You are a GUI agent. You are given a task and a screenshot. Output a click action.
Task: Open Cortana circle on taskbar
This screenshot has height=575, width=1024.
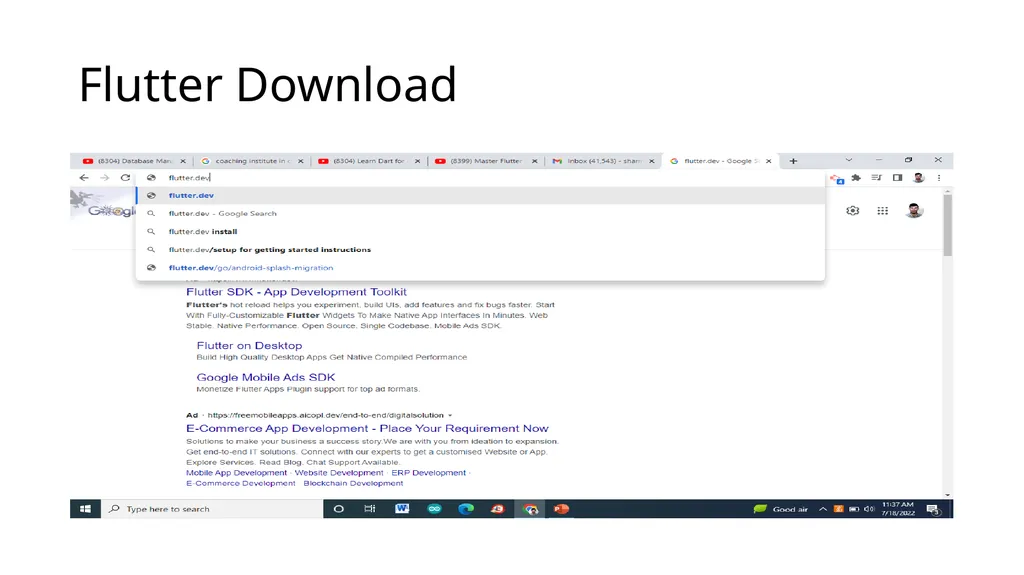click(338, 509)
